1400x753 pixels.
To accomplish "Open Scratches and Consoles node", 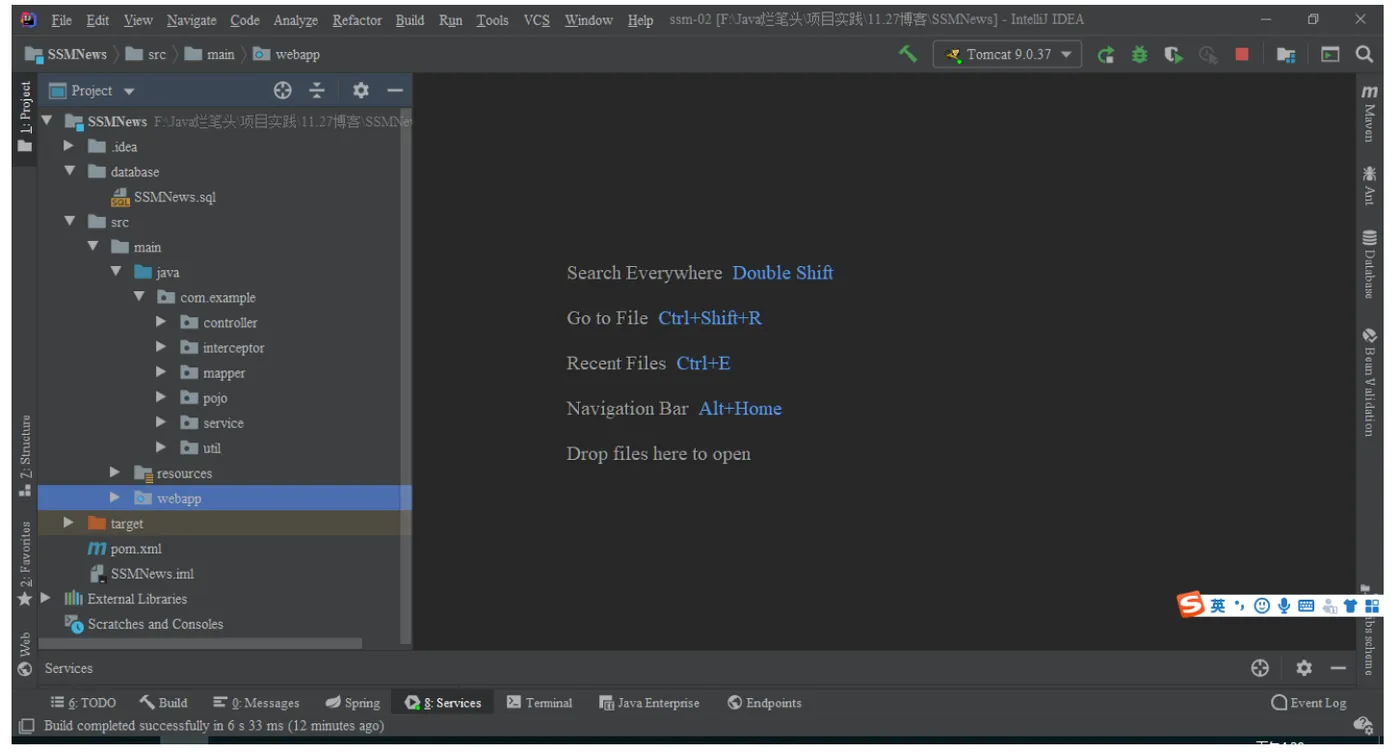I will [144, 624].
